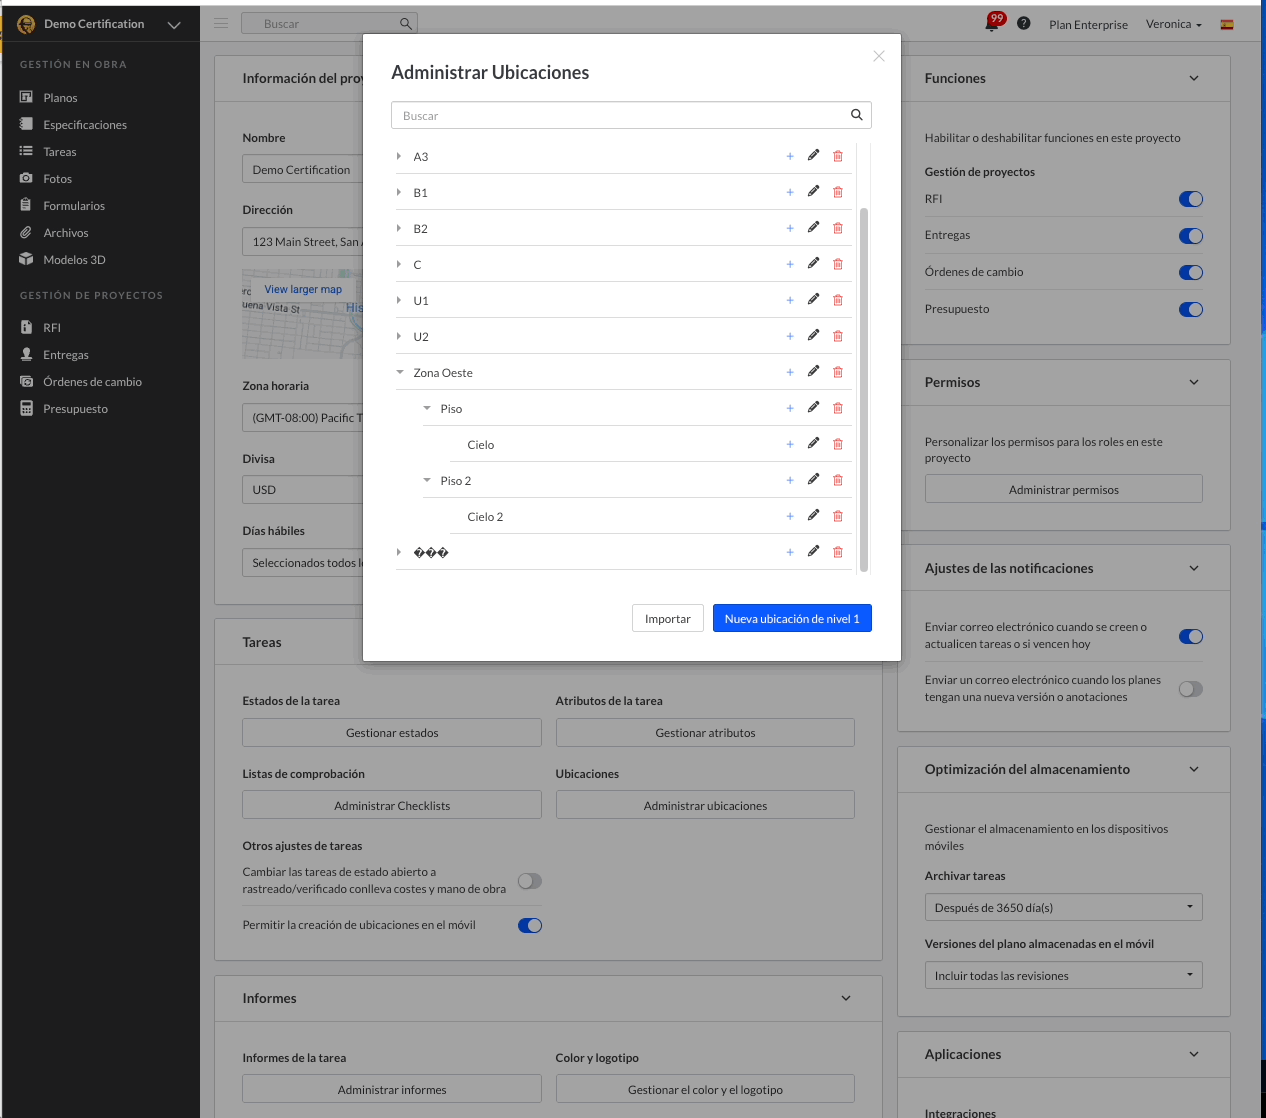
Task: Open the Archivar tareas dropdown
Action: point(1063,907)
